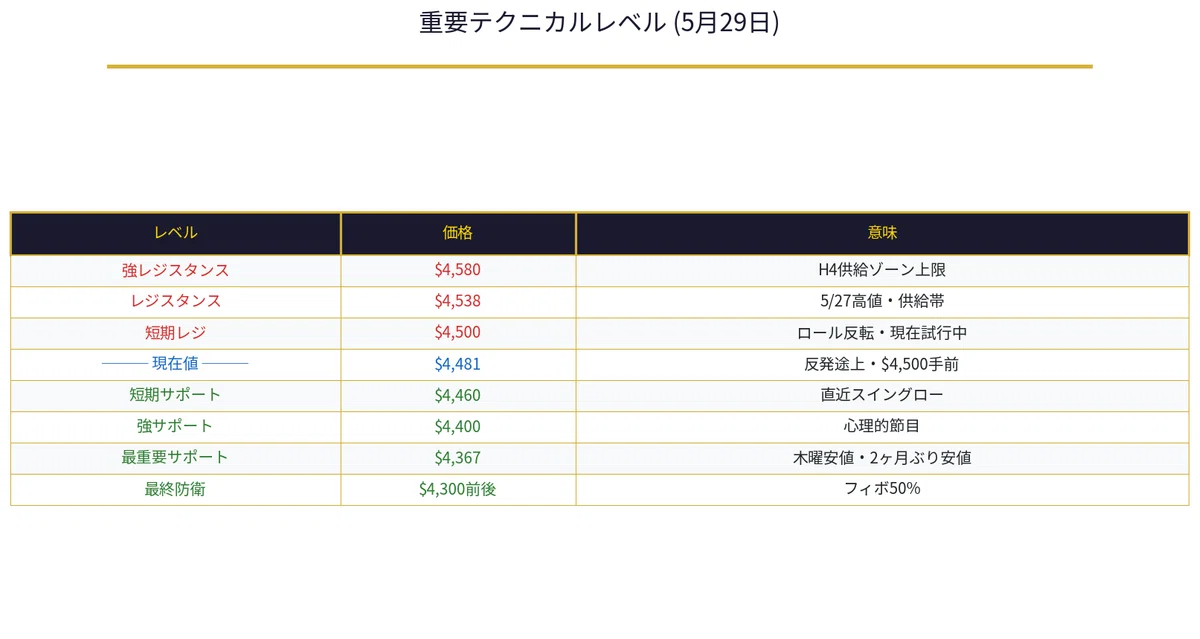Click the レベル column header
Viewport: 1200px width, 639px height.
pos(175,233)
